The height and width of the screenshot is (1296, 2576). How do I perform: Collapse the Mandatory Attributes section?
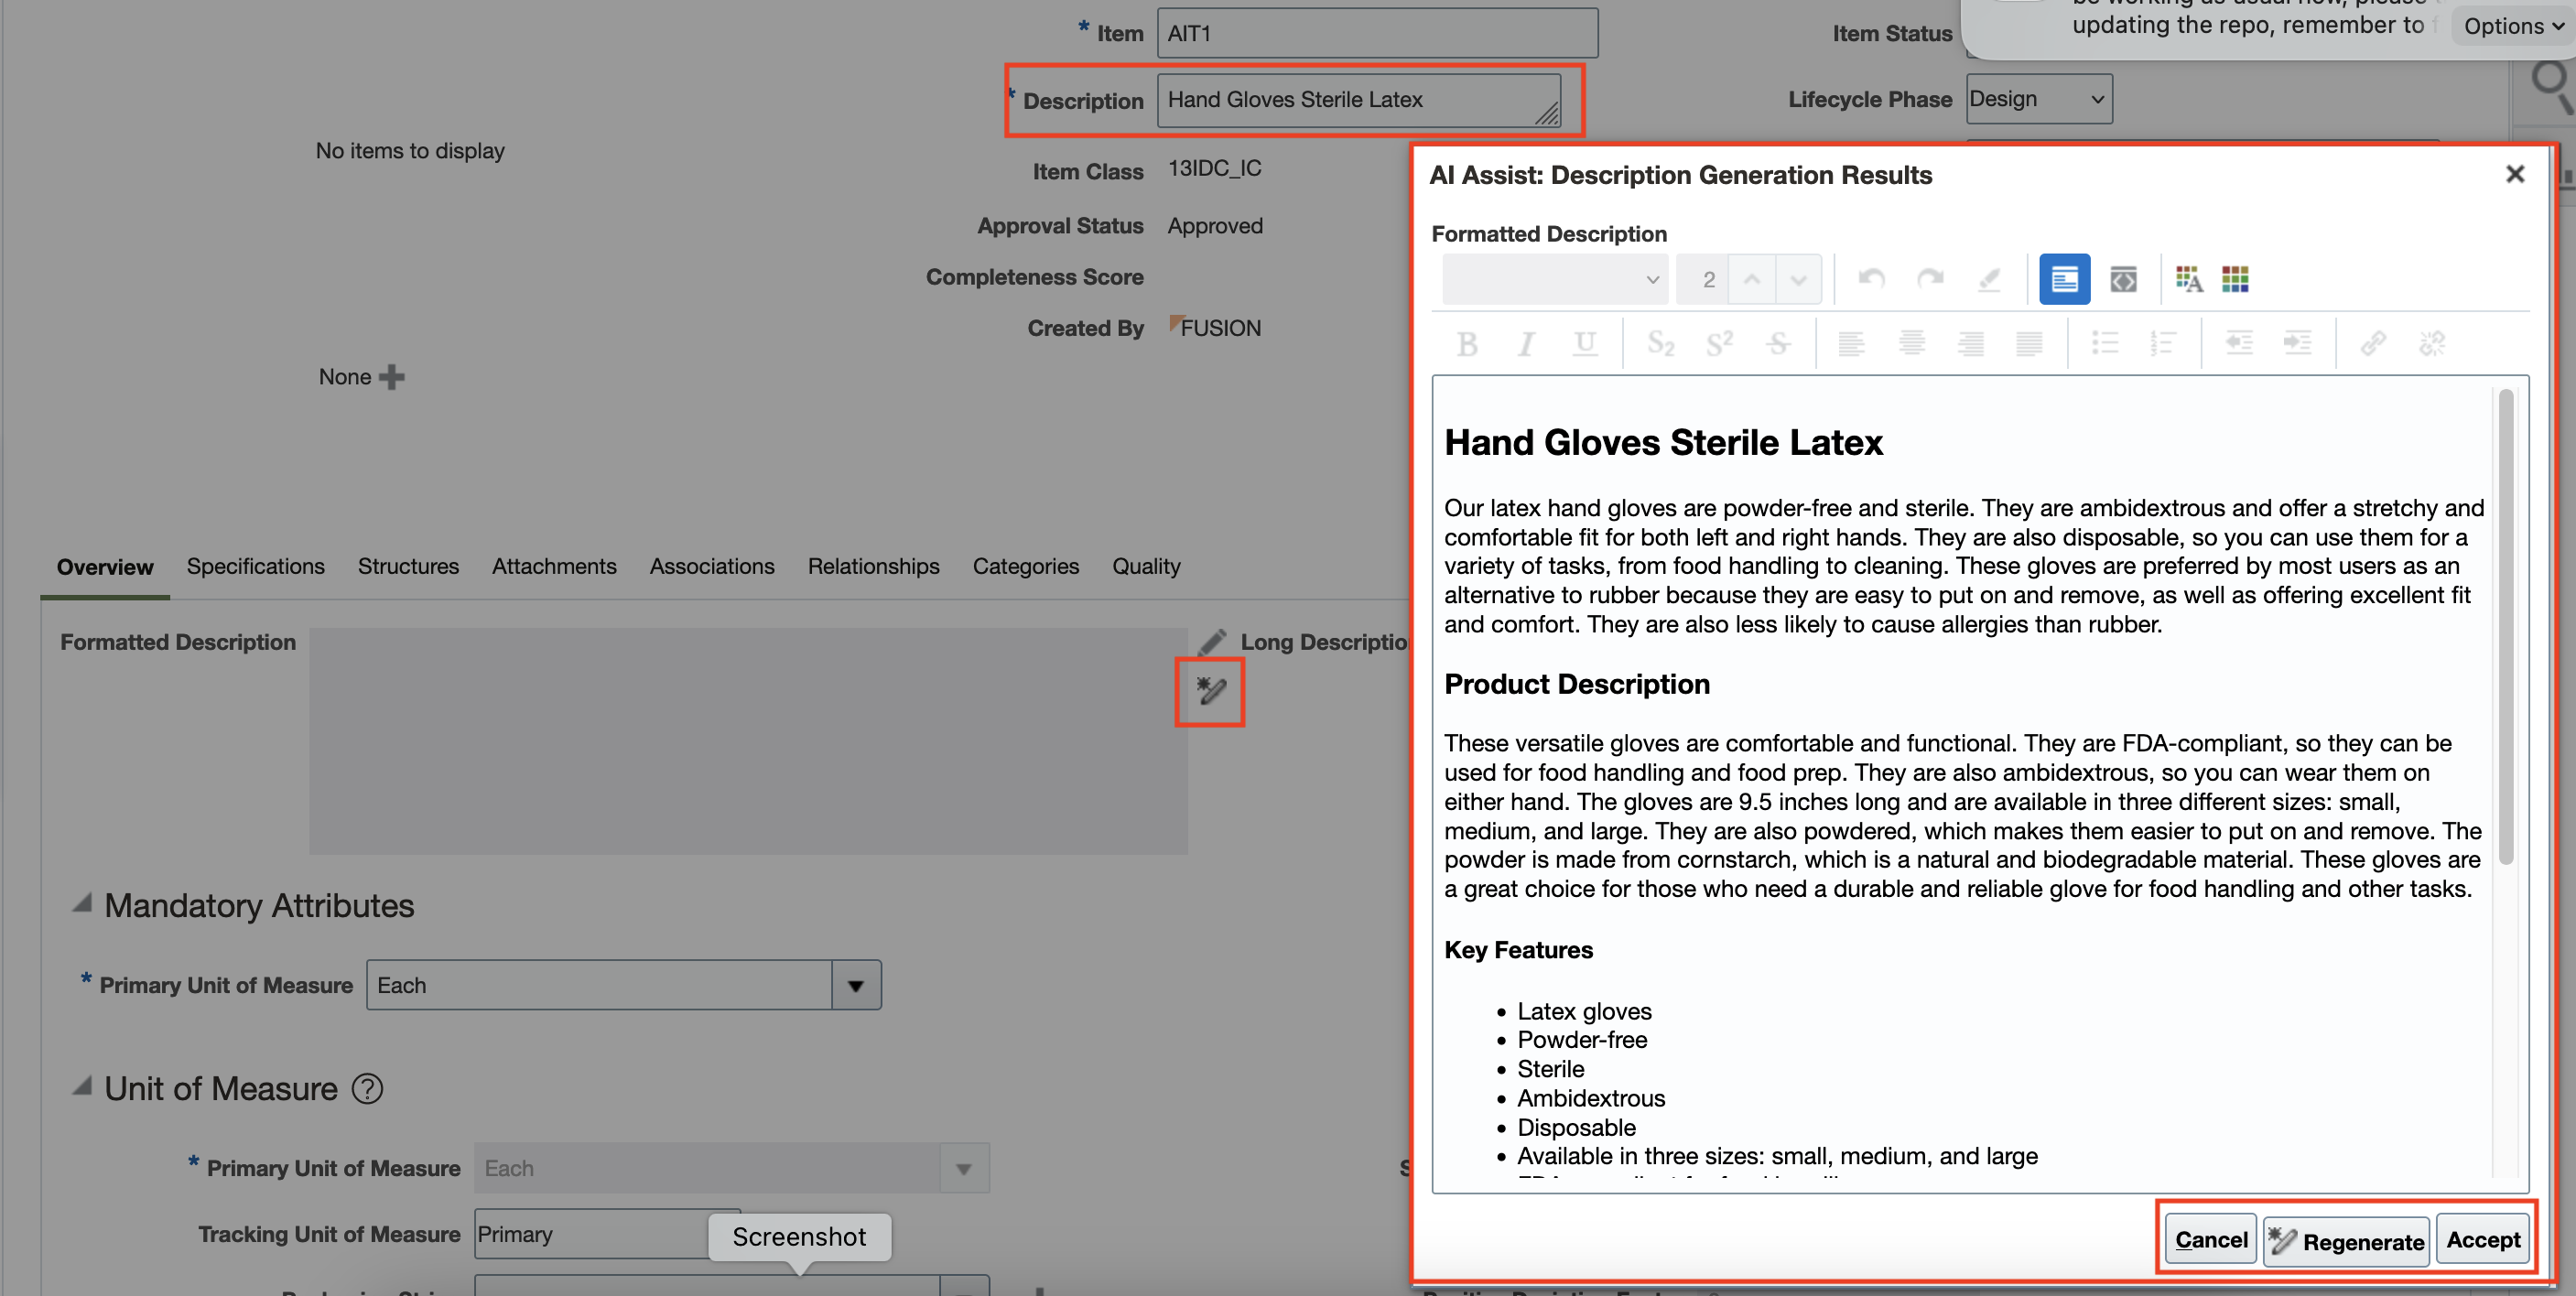coord(82,904)
